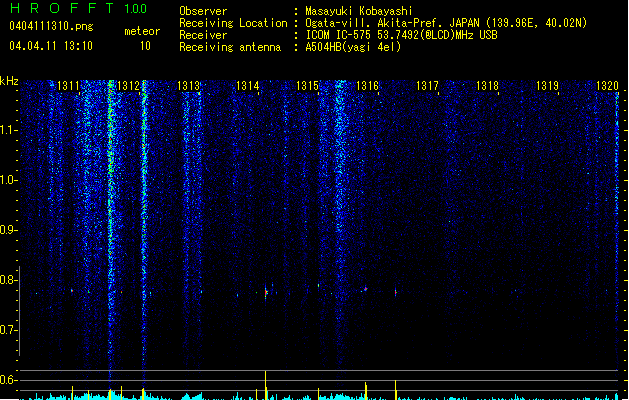Viewport: 629px width, 400px height.
Task: Click the meteor count label
Action: pyautogui.click(x=142, y=31)
